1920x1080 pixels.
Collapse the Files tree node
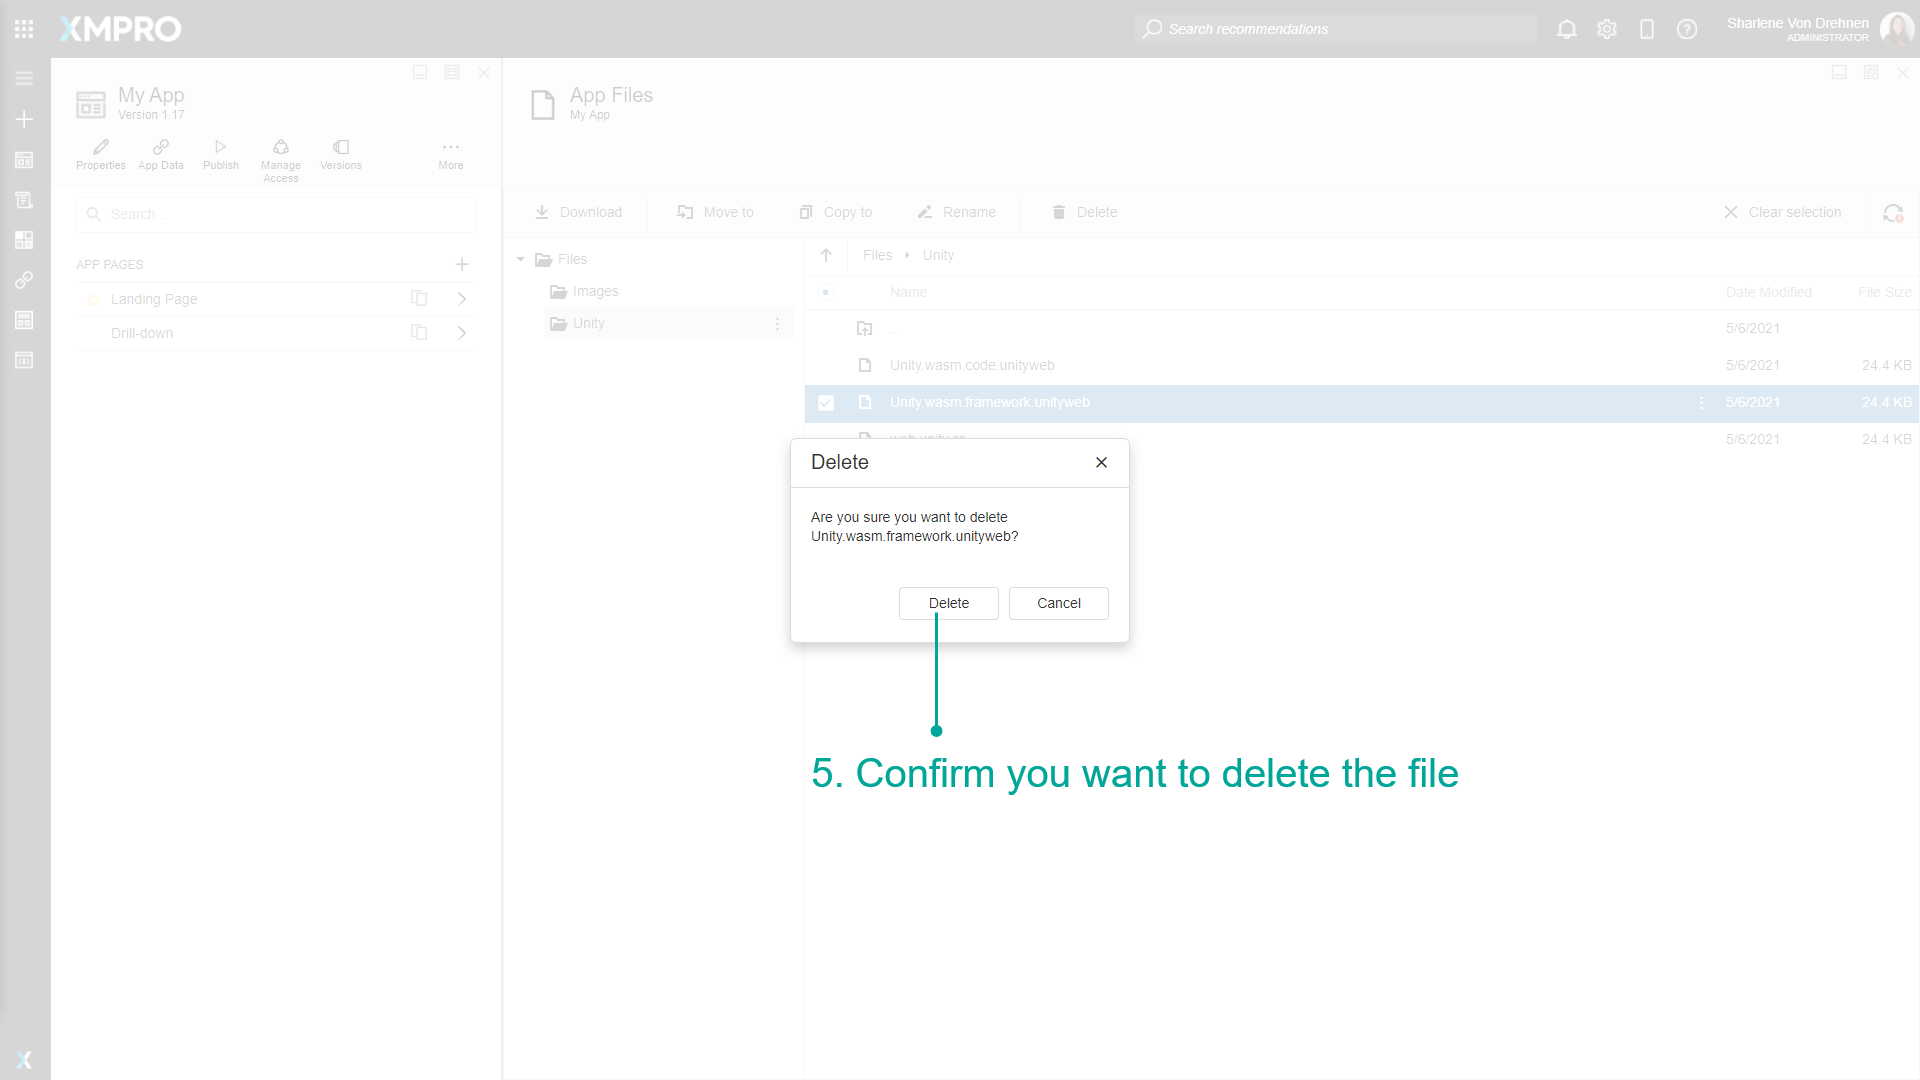tap(520, 258)
